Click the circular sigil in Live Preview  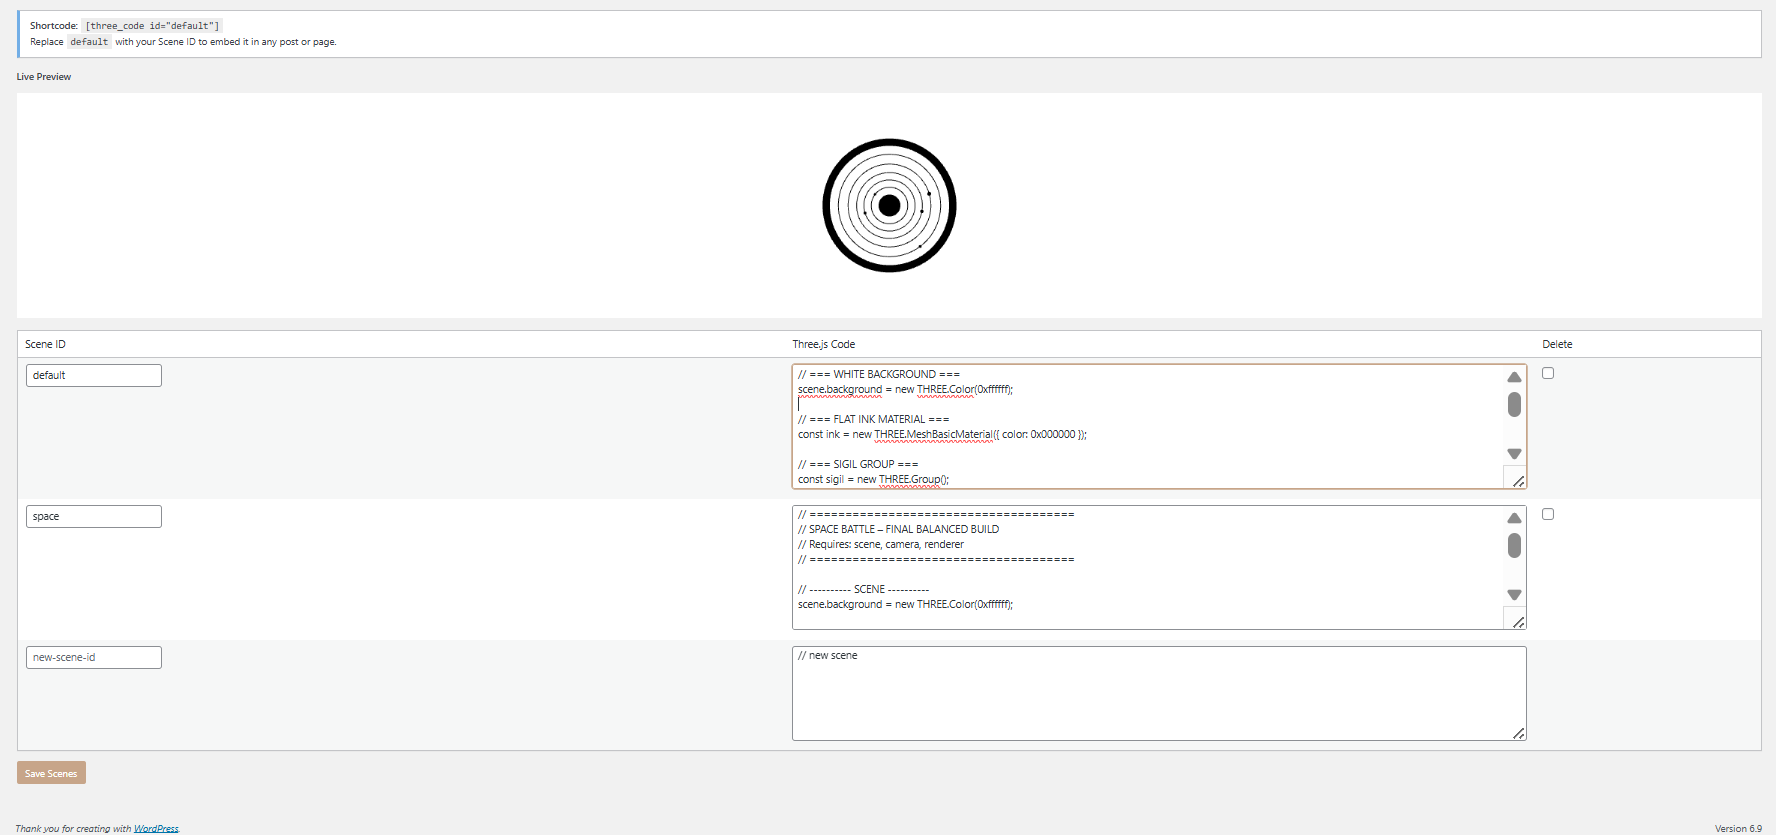pos(889,206)
